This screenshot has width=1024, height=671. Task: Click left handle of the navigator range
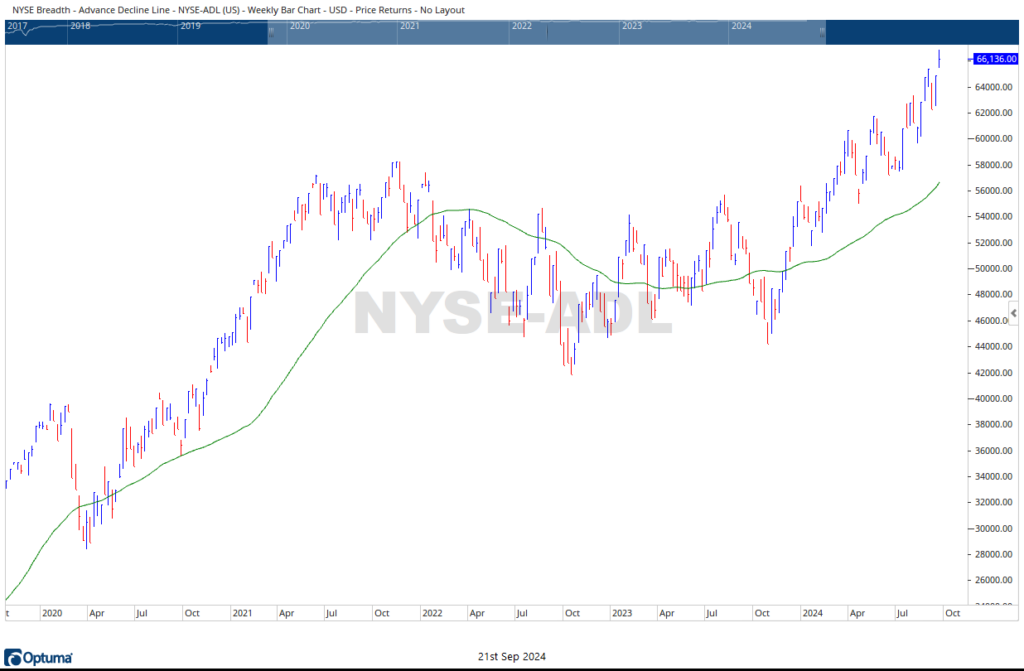coord(270,33)
